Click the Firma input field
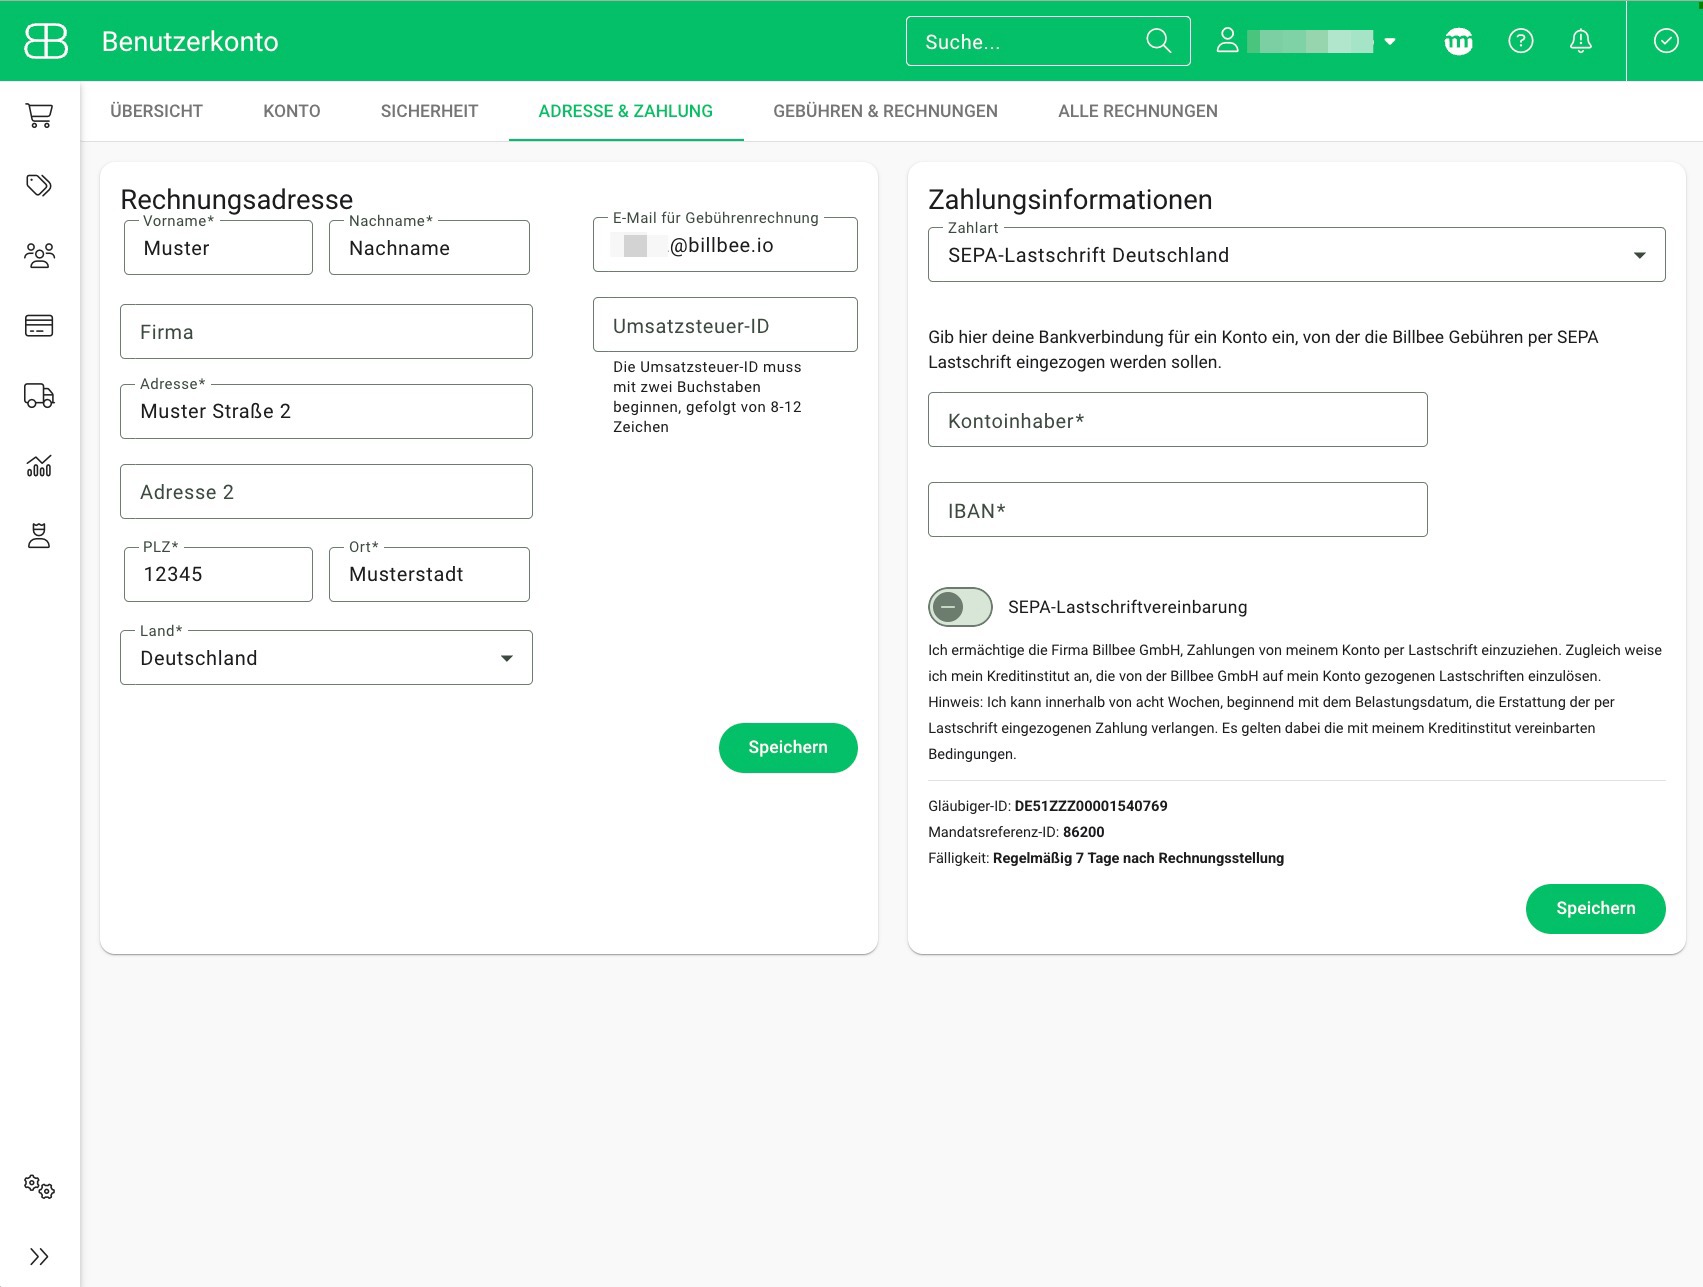This screenshot has width=1703, height=1287. (326, 332)
